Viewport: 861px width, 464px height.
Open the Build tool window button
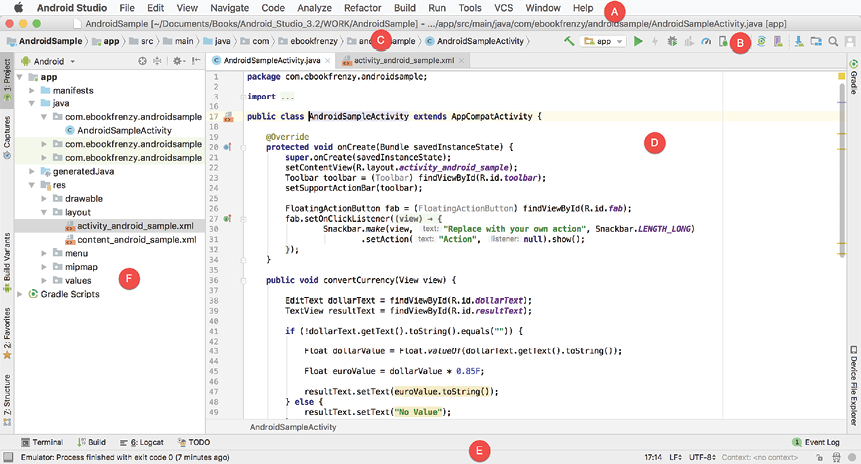point(92,442)
